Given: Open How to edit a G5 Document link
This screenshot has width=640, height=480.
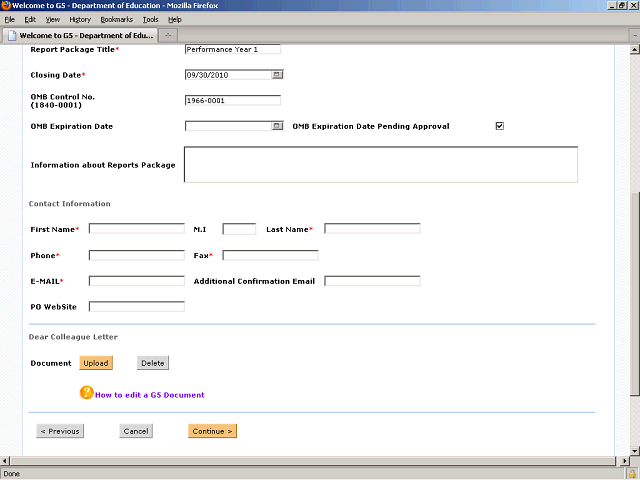Looking at the screenshot, I should pyautogui.click(x=149, y=395).
